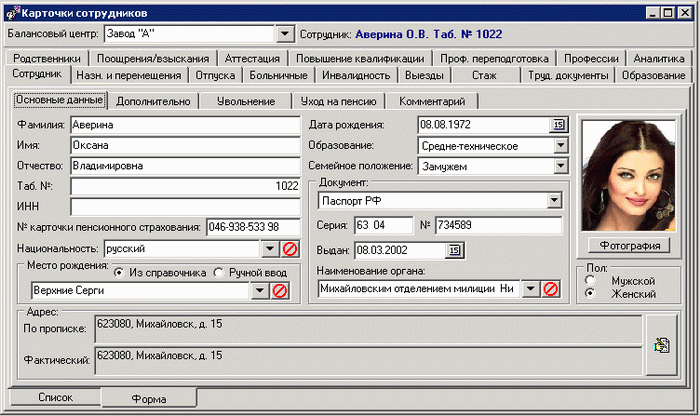Click passport number field 734589
This screenshot has width=700, height=416.
coord(499,225)
